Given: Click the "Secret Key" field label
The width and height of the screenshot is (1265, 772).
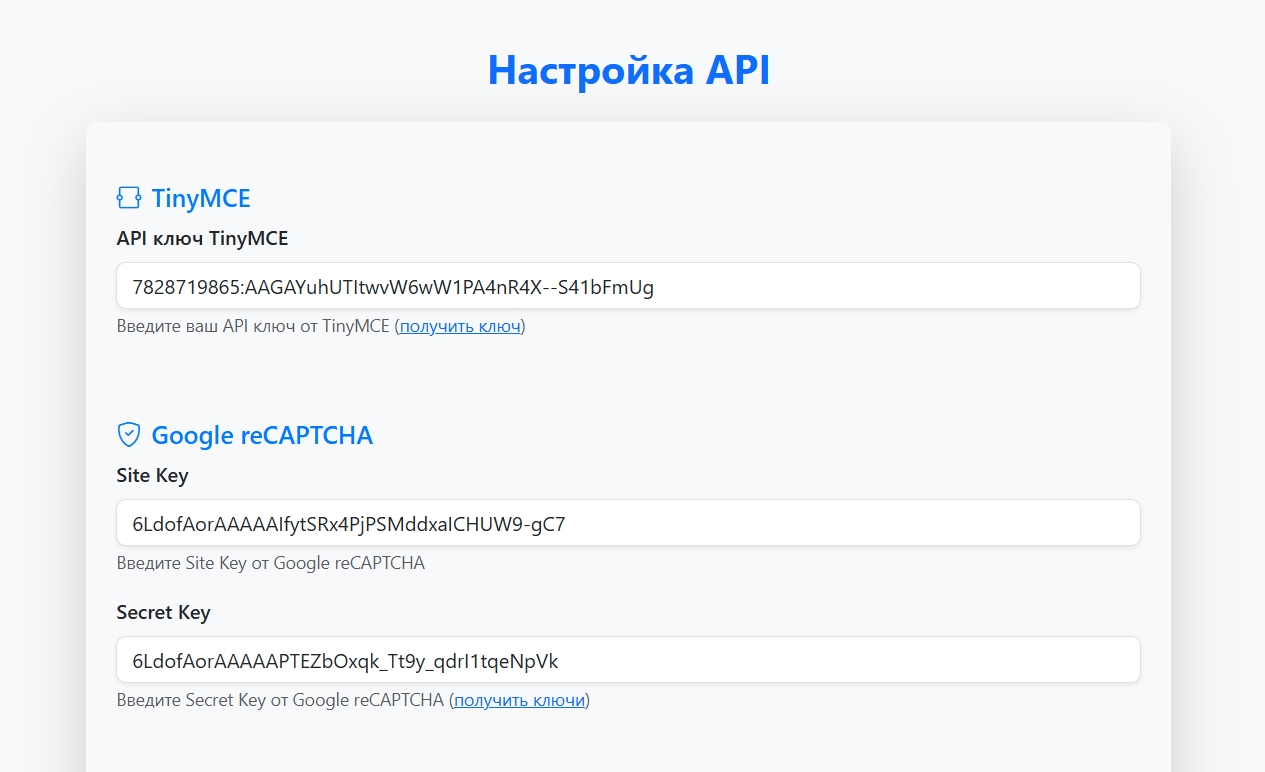Looking at the screenshot, I should [163, 612].
